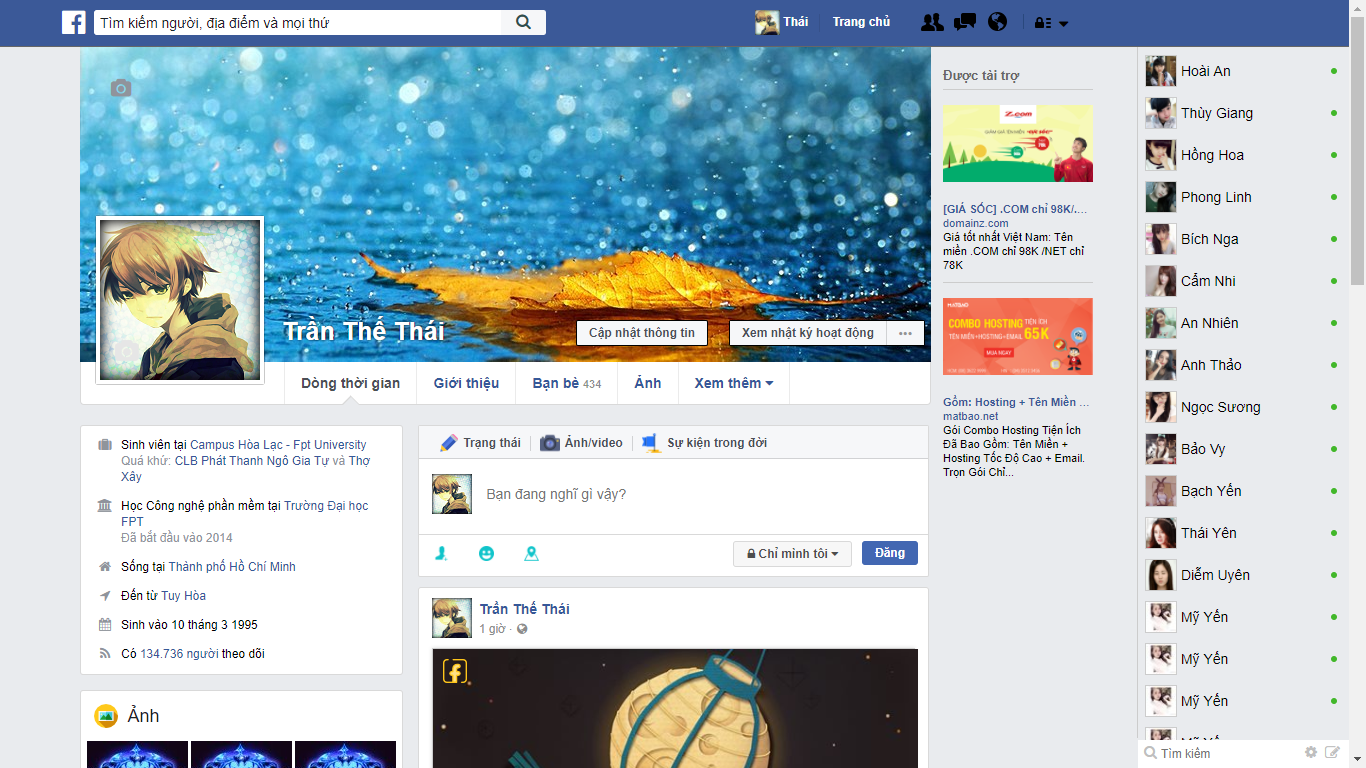Select Sự kiện trong đời tab
This screenshot has height=768, width=1366.
[x=704, y=443]
